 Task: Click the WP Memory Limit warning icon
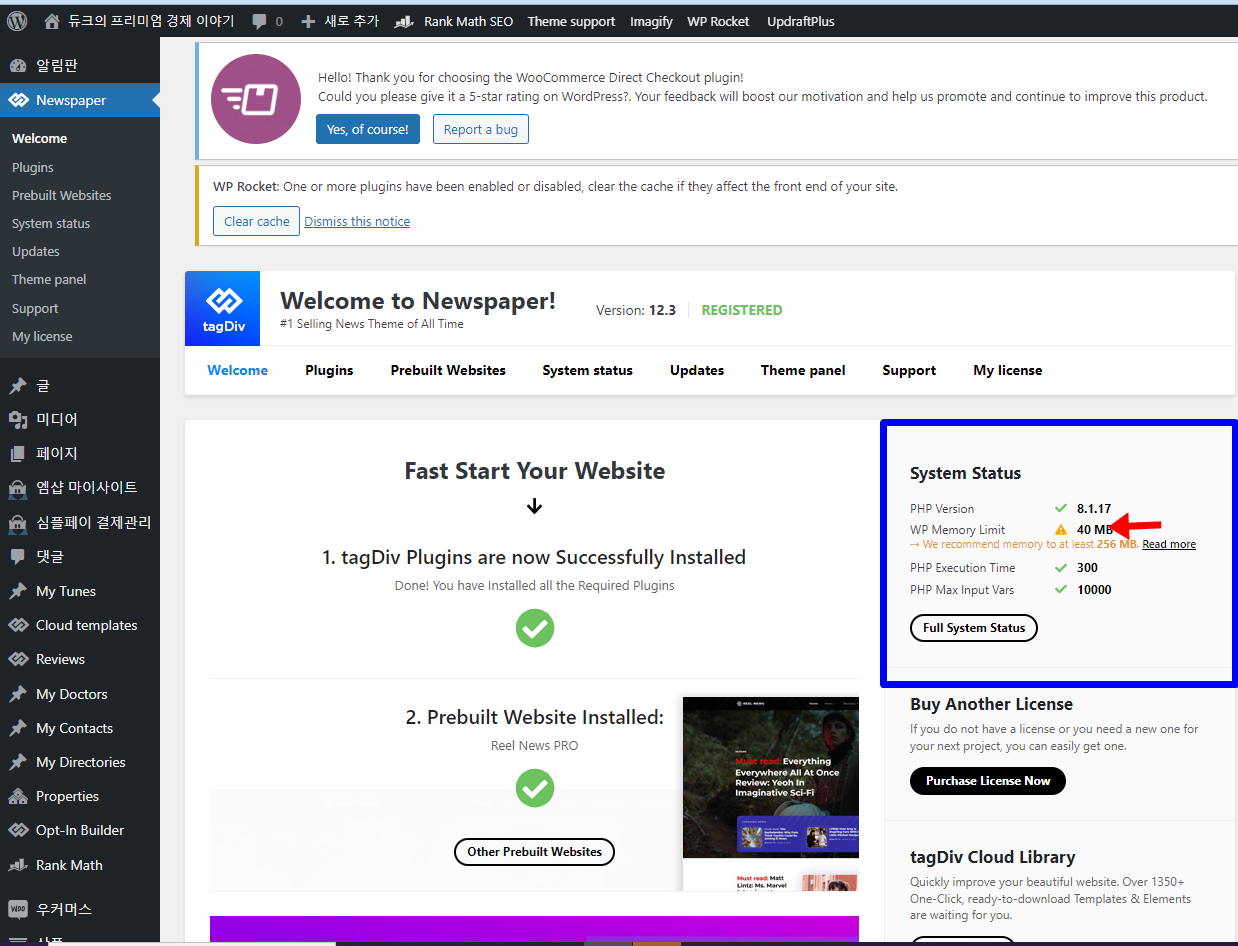[1061, 530]
